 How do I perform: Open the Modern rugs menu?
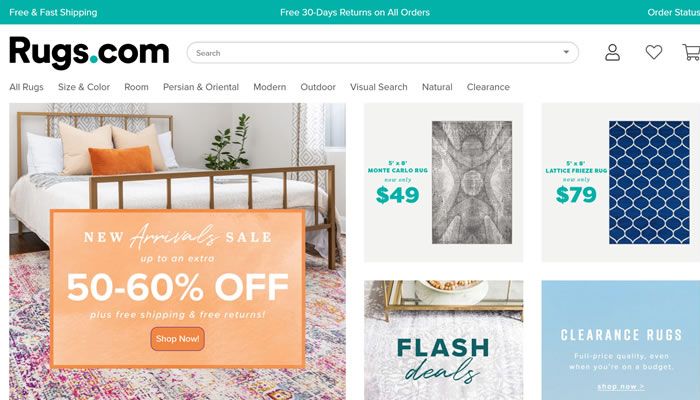tap(270, 87)
